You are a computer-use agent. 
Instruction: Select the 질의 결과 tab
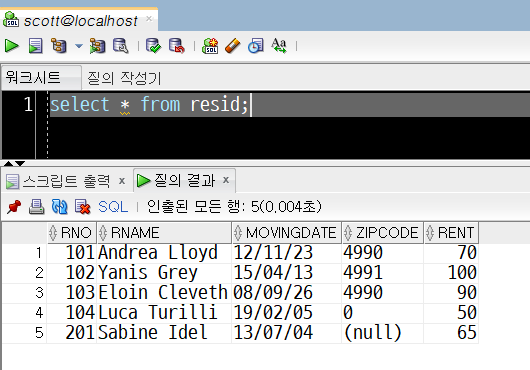pos(185,180)
